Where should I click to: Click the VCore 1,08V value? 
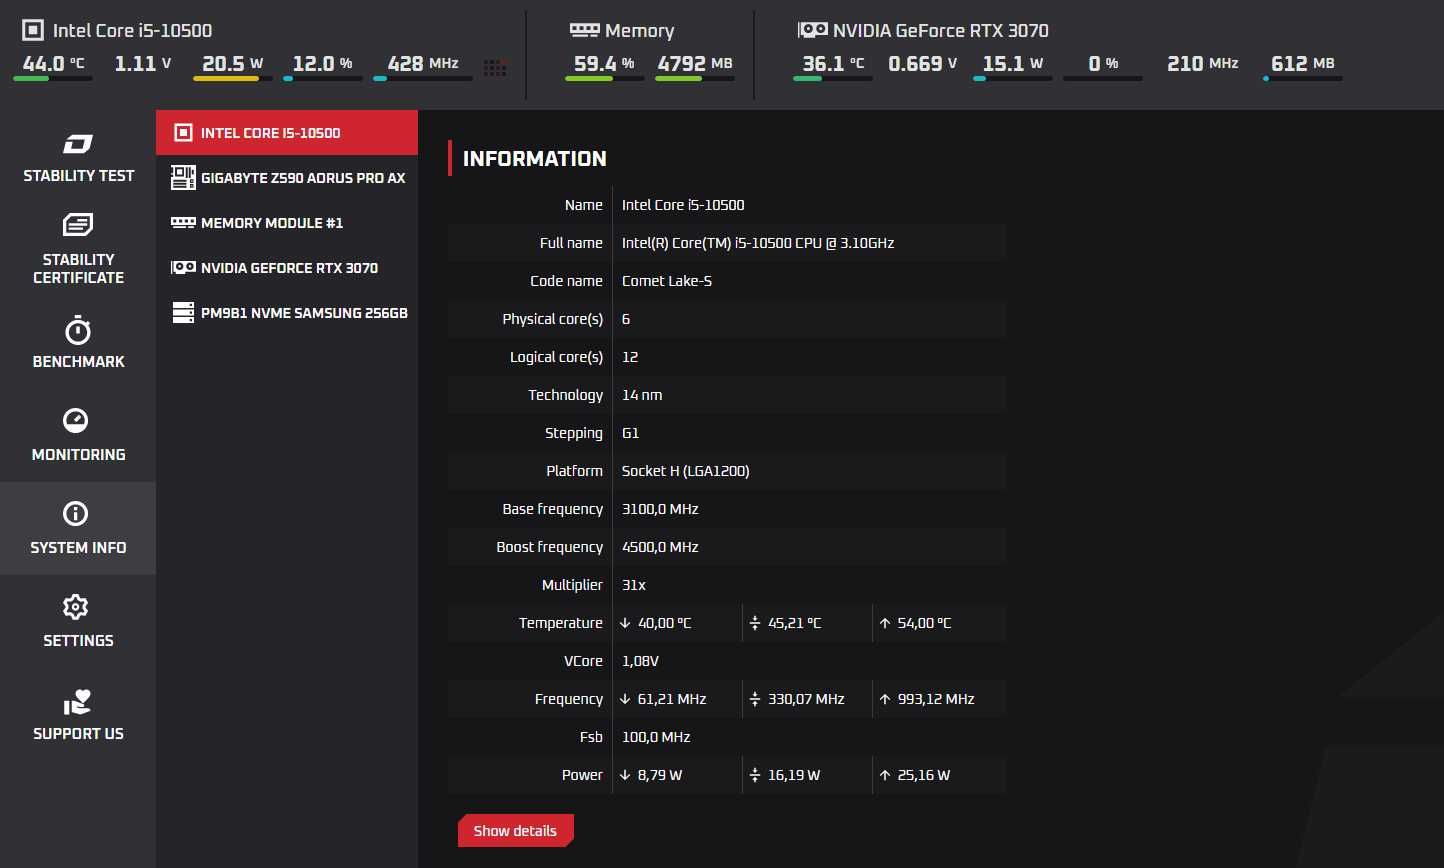pyautogui.click(x=640, y=661)
